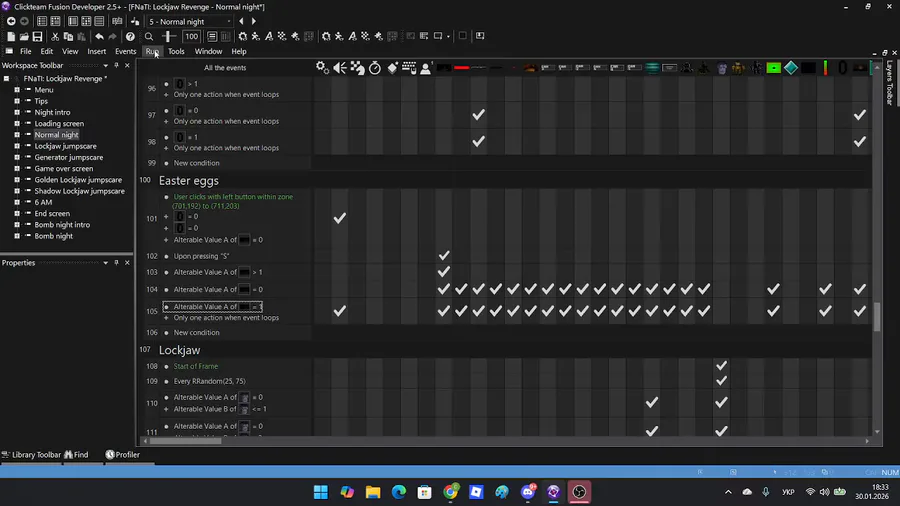Click the Create new objects icon

(x=392, y=68)
